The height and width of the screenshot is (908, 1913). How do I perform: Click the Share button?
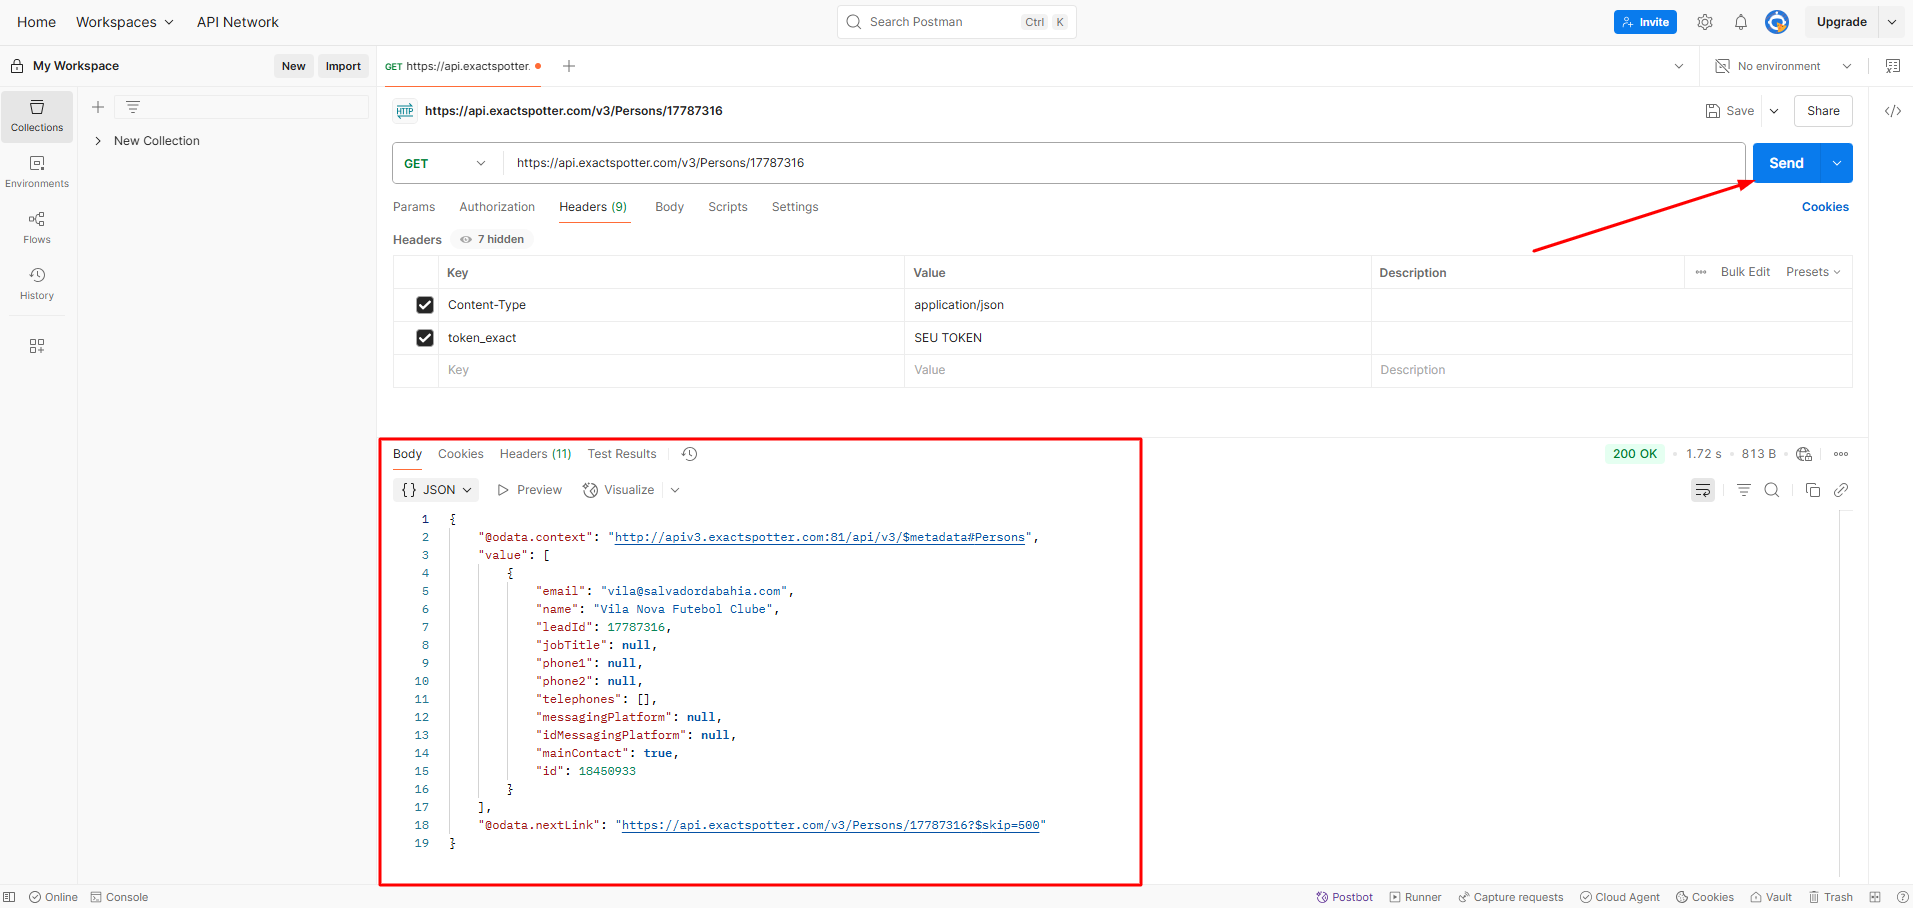coord(1823,111)
